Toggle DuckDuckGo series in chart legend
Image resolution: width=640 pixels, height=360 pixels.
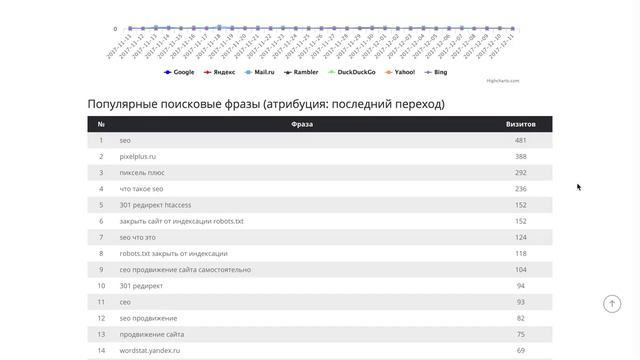[x=351, y=72]
